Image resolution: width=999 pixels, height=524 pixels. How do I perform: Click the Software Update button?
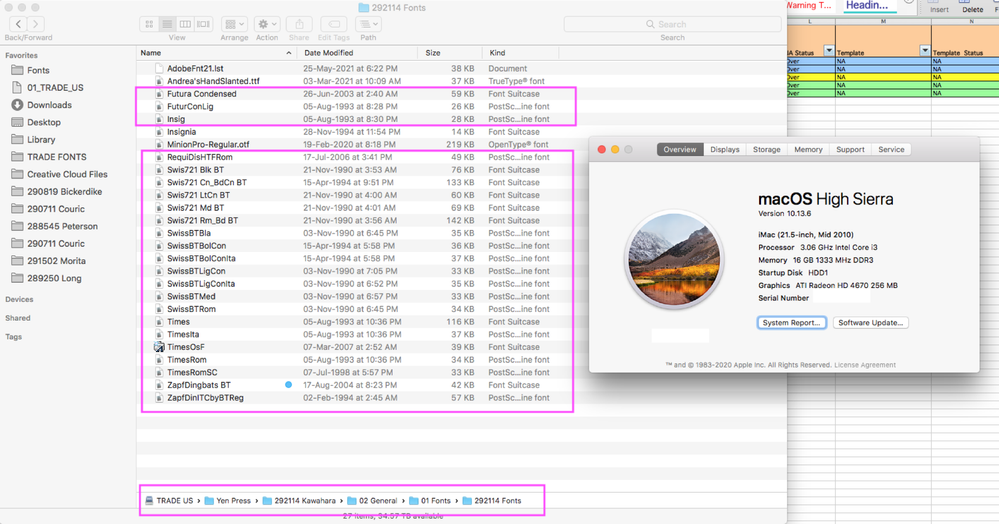pos(870,323)
